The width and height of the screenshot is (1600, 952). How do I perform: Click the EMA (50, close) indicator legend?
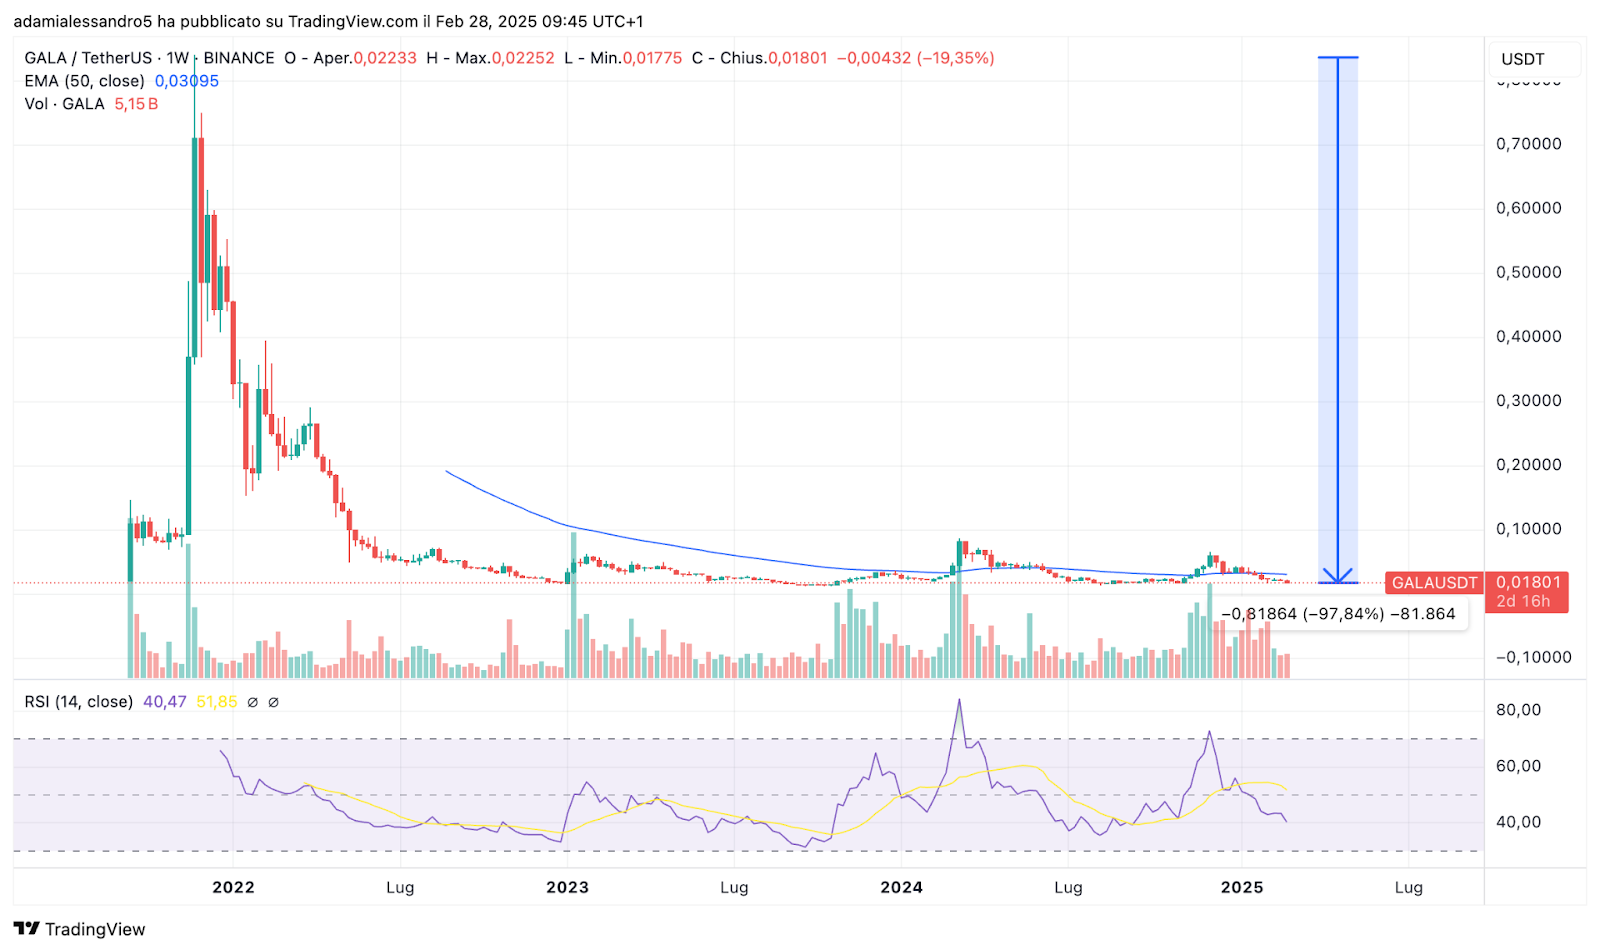84,81
